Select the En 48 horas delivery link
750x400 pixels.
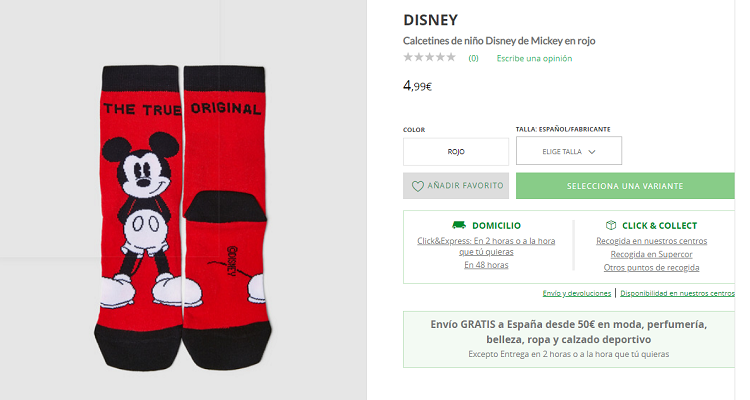tap(486, 265)
